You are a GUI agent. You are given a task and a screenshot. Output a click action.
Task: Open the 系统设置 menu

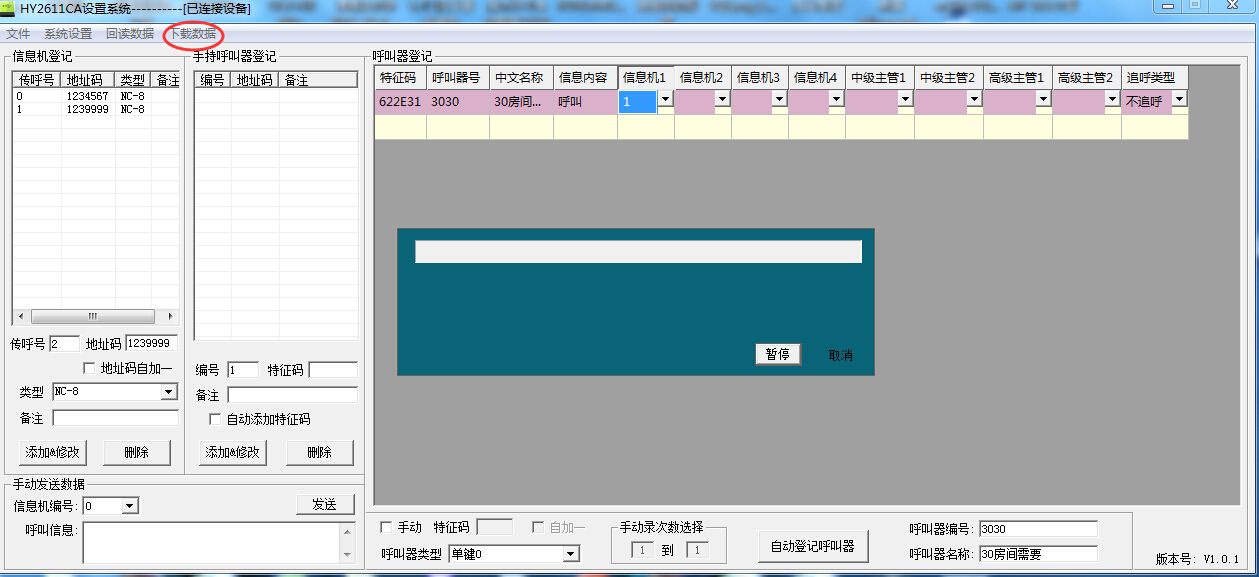pyautogui.click(x=67, y=34)
